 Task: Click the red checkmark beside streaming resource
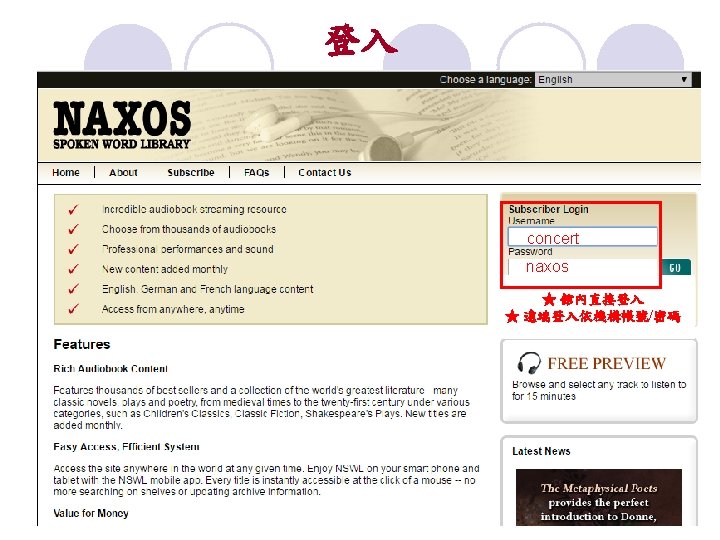[x=73, y=209]
